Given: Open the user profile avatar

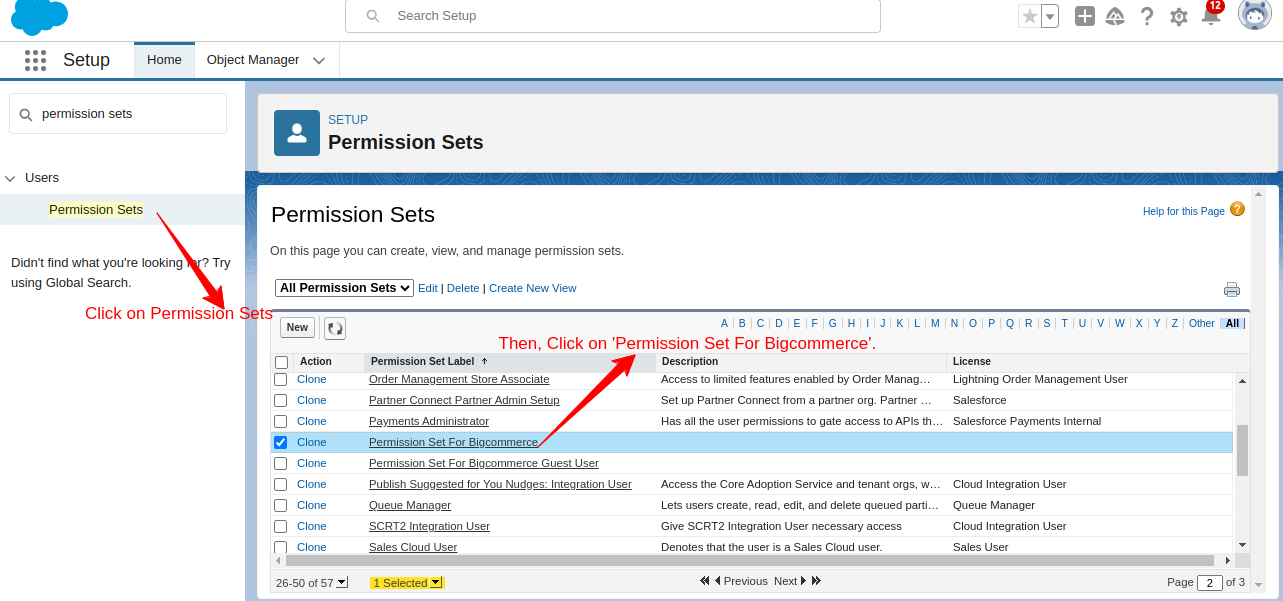Looking at the screenshot, I should [x=1255, y=14].
